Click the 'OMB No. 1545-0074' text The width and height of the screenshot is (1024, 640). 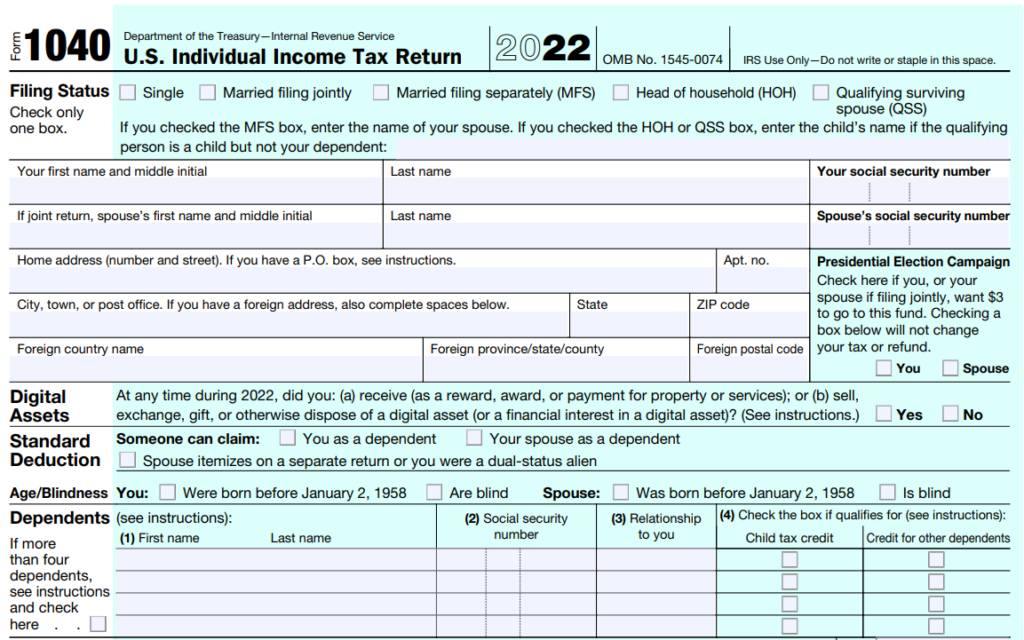[662, 59]
